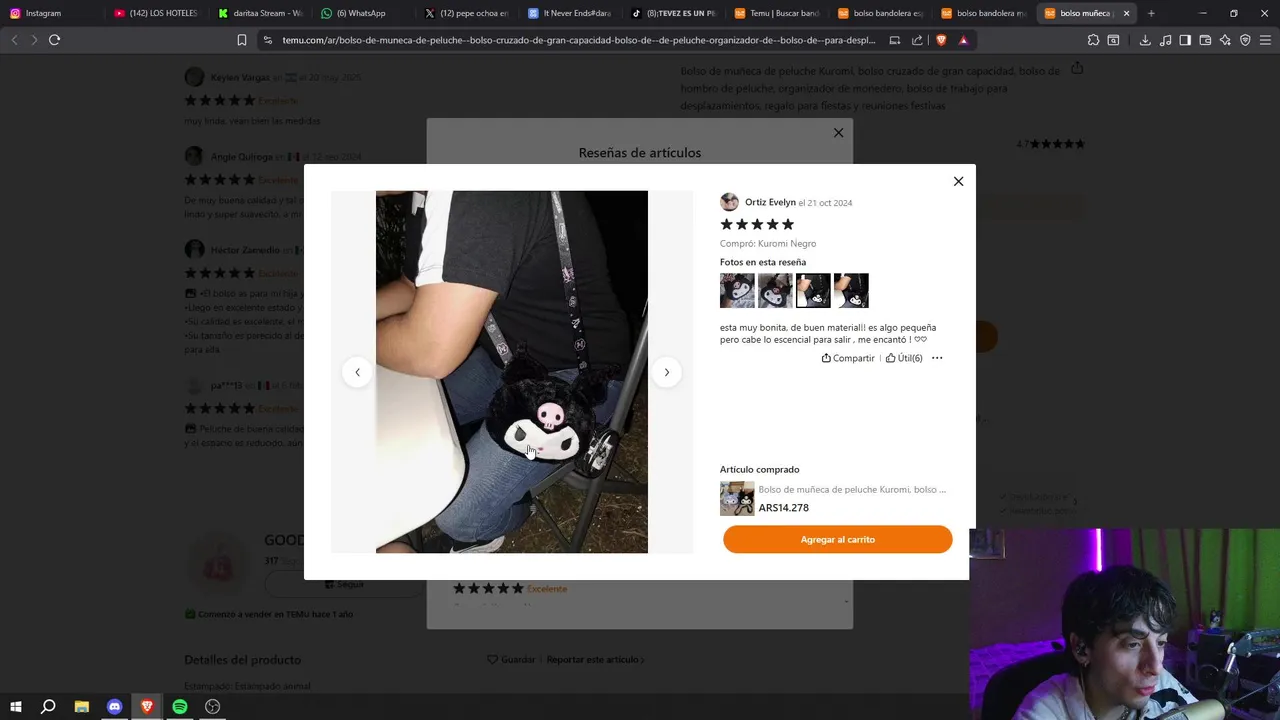
Task: Reload the current page
Action: 54,40
